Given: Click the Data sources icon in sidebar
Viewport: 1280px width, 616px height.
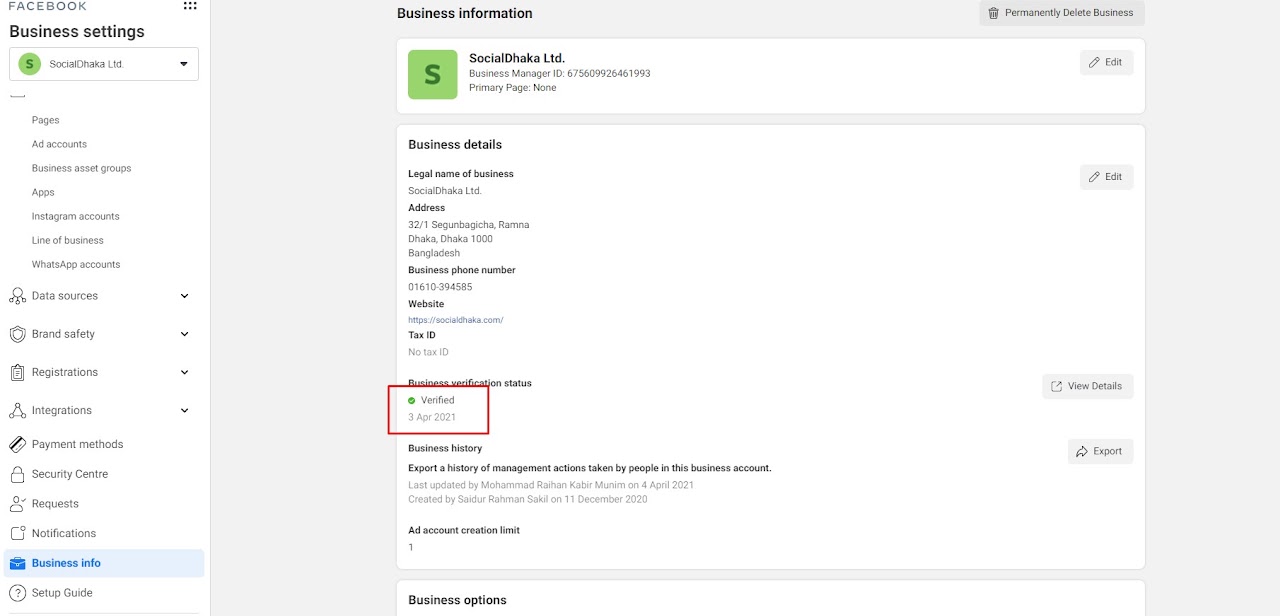Looking at the screenshot, I should click(17, 296).
